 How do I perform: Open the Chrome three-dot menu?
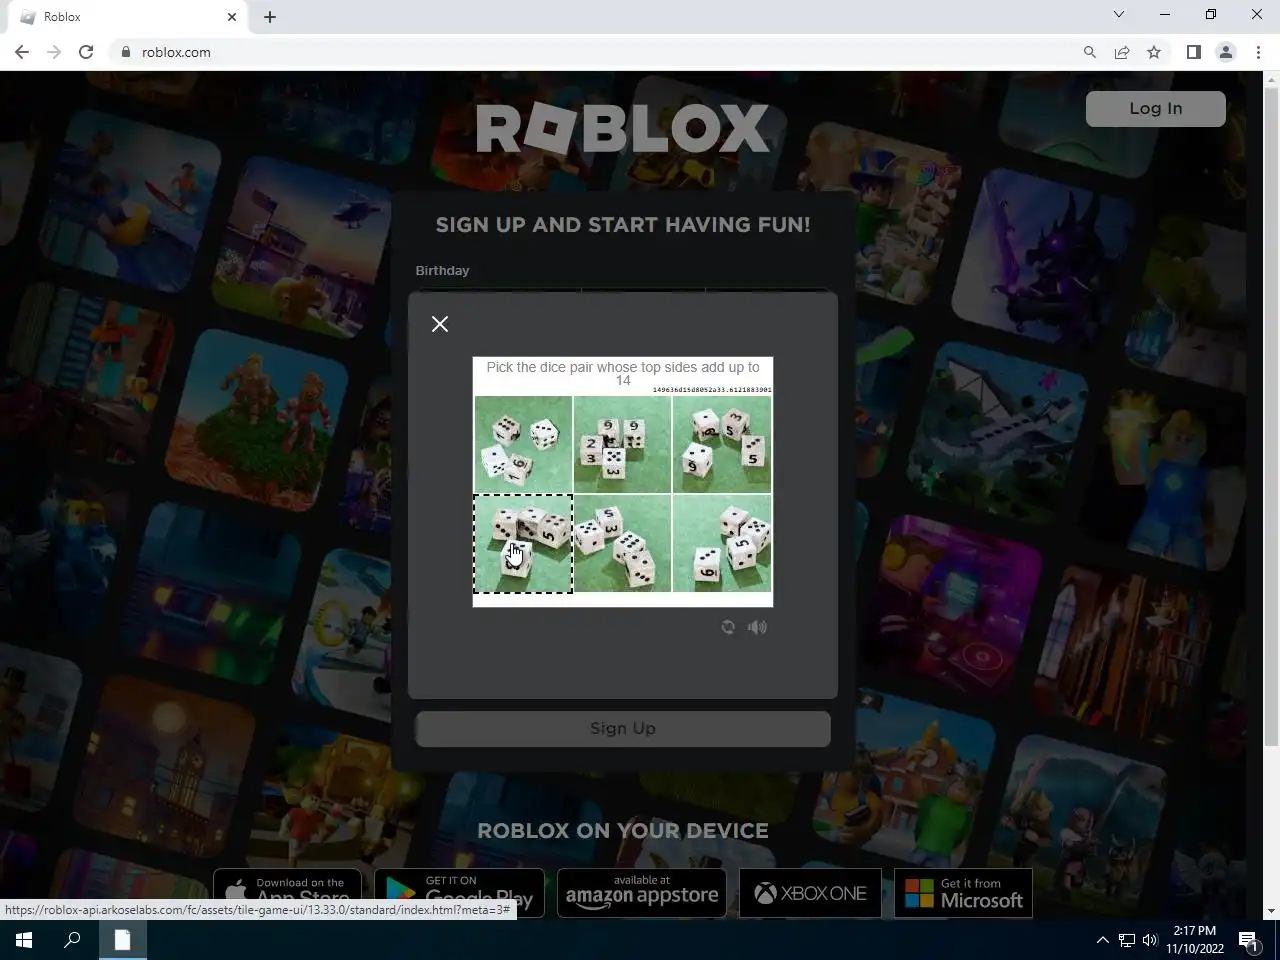tap(1258, 52)
